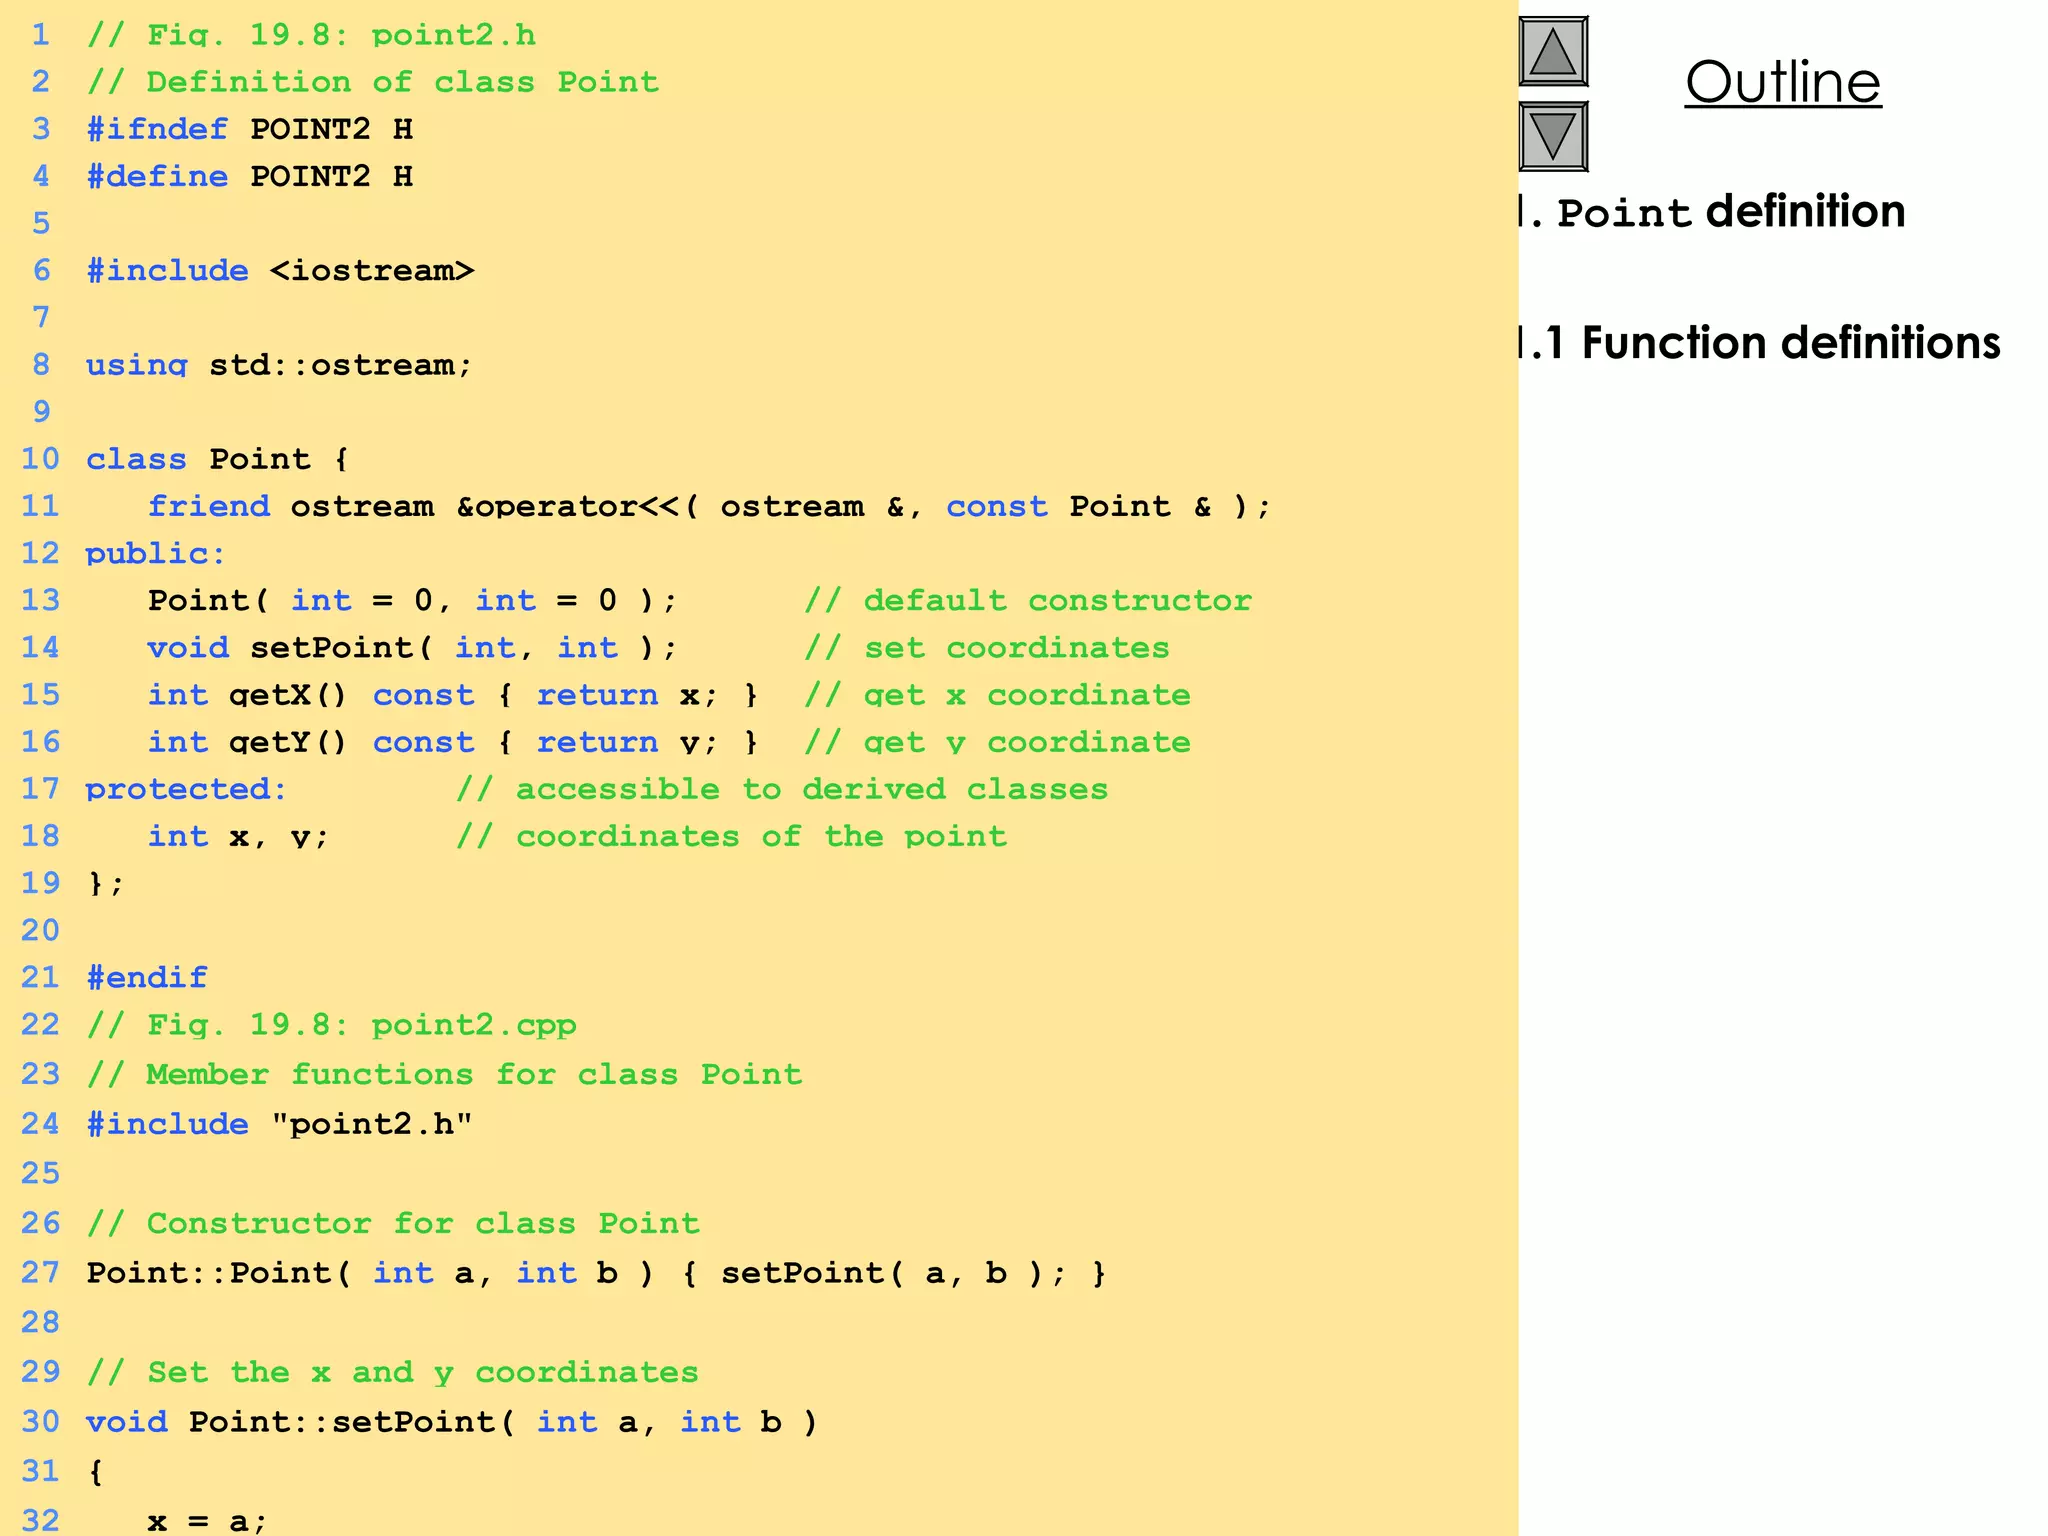Click the 'public:' access specifier
Screen dimensions: 2048x1536
156,553
